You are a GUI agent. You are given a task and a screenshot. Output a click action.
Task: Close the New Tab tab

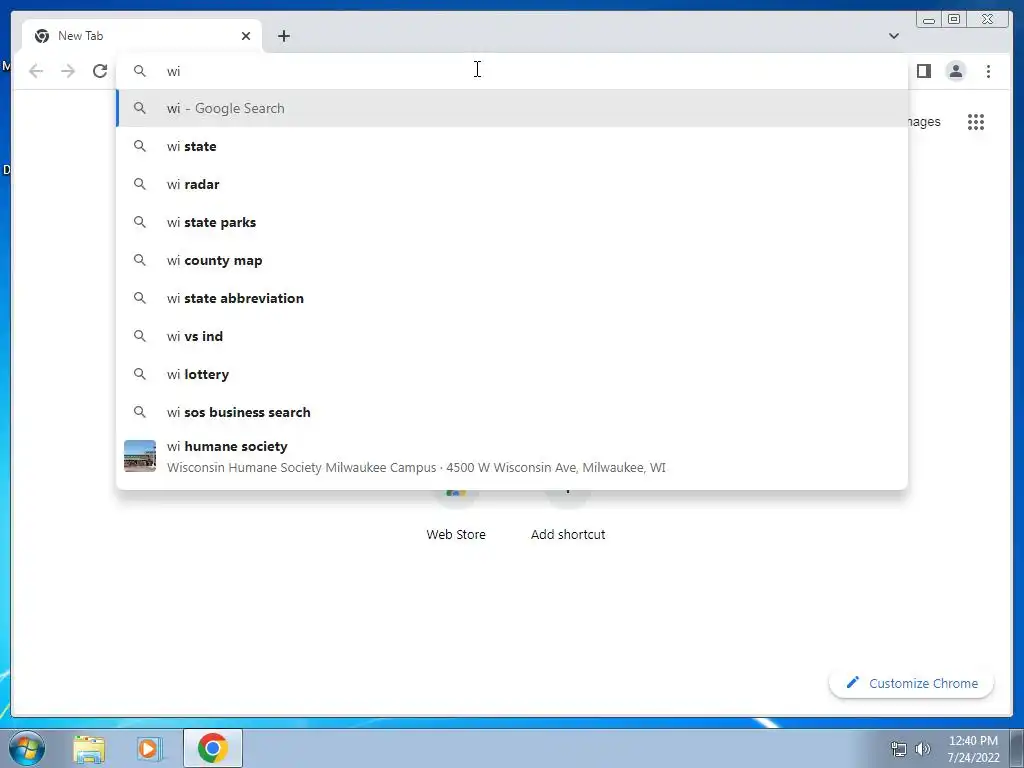click(246, 36)
